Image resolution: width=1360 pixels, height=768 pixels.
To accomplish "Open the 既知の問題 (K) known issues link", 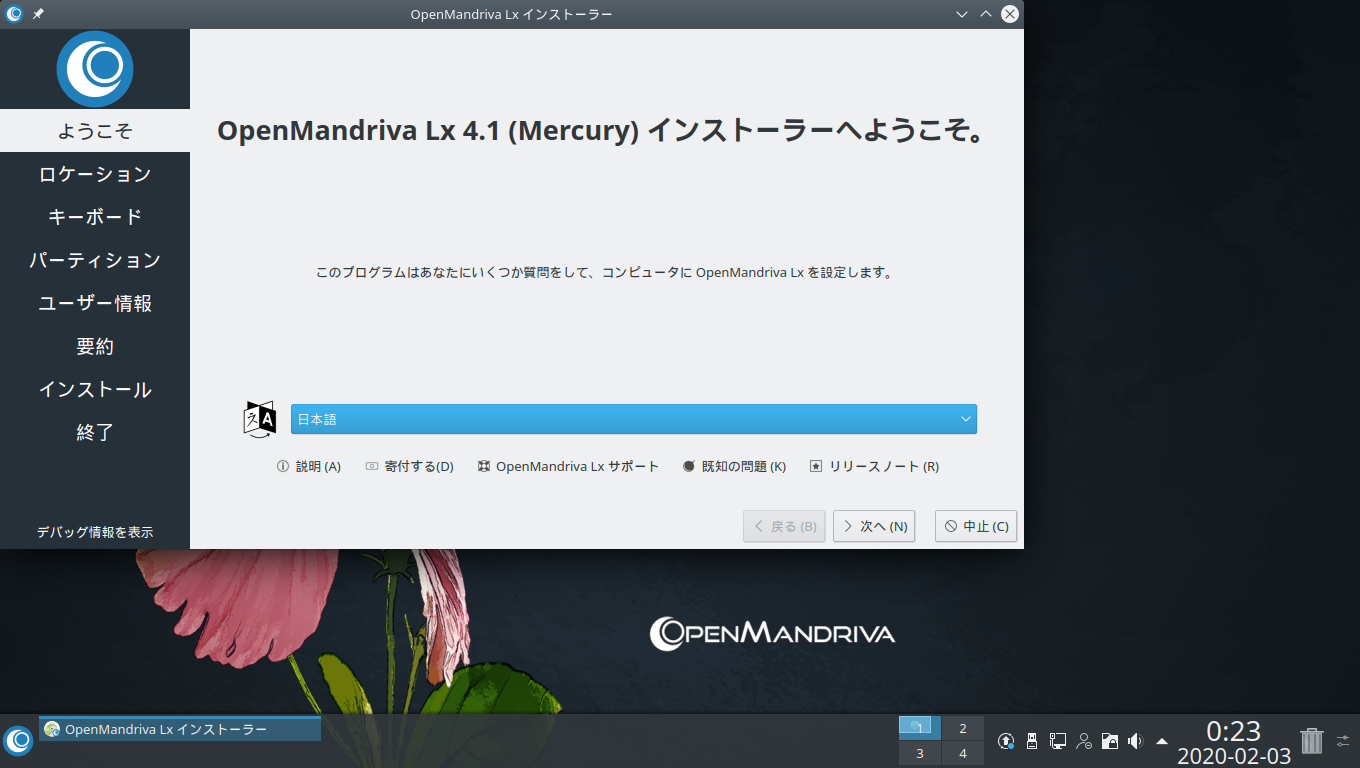I will pos(734,466).
